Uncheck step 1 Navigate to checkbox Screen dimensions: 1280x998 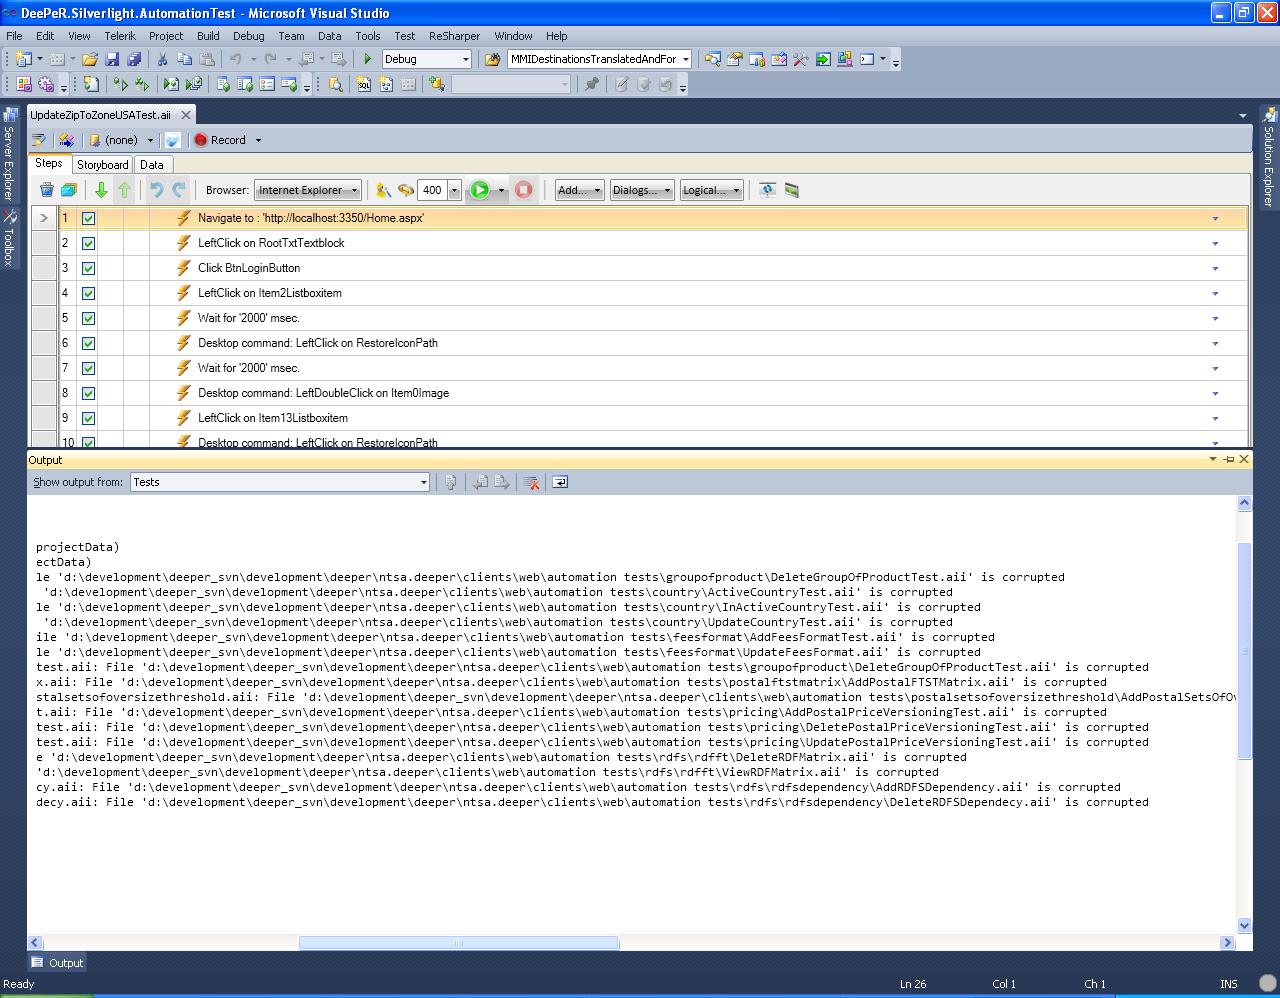point(88,218)
